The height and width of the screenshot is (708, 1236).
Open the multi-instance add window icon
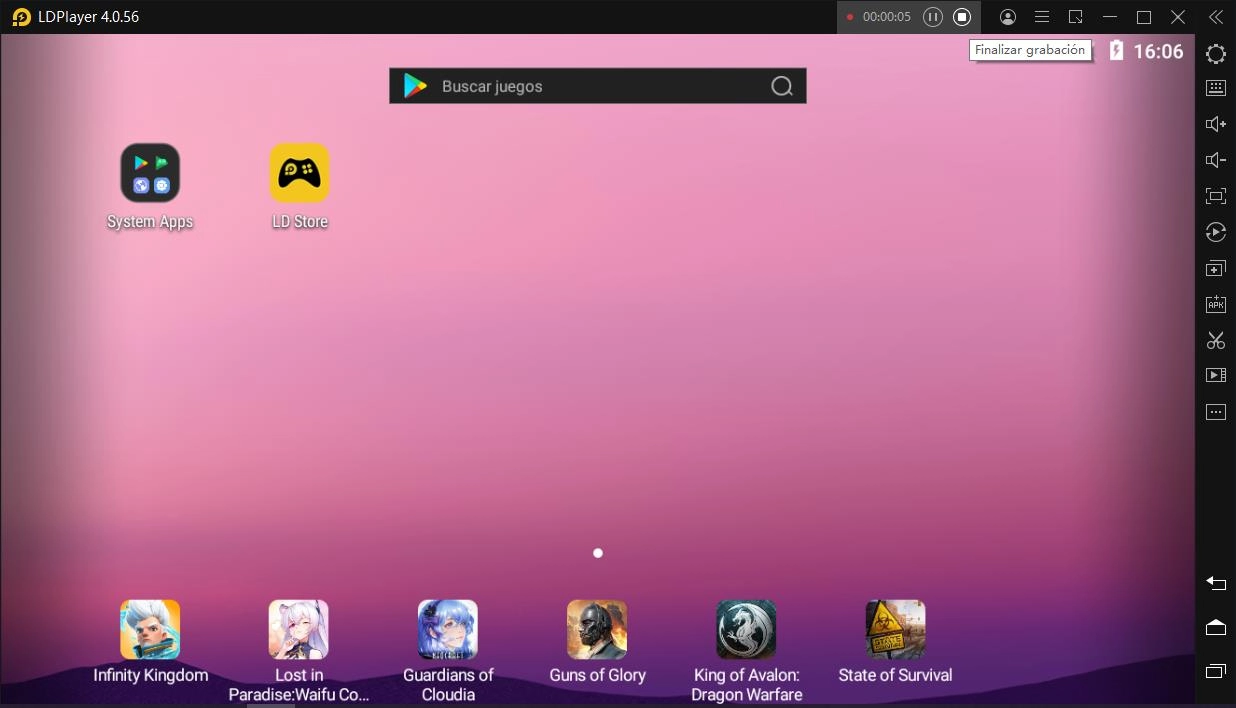[x=1216, y=268]
